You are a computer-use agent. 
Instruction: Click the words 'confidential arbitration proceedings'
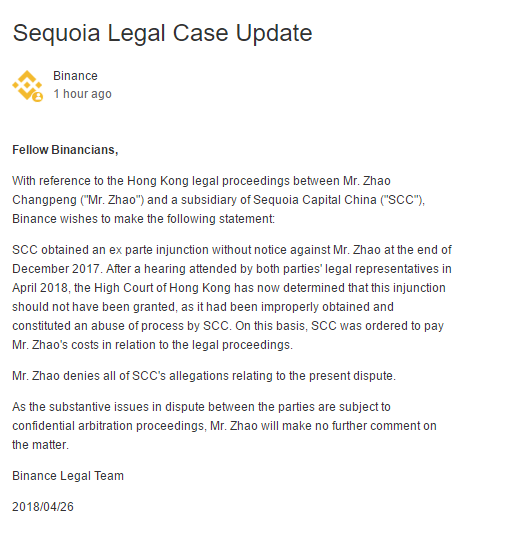(x=108, y=426)
